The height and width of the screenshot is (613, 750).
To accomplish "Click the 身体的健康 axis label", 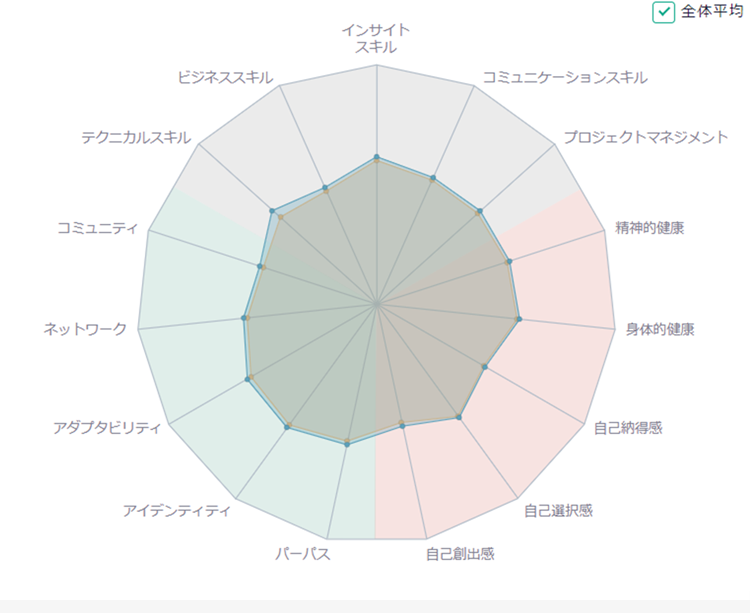I will click(660, 329).
